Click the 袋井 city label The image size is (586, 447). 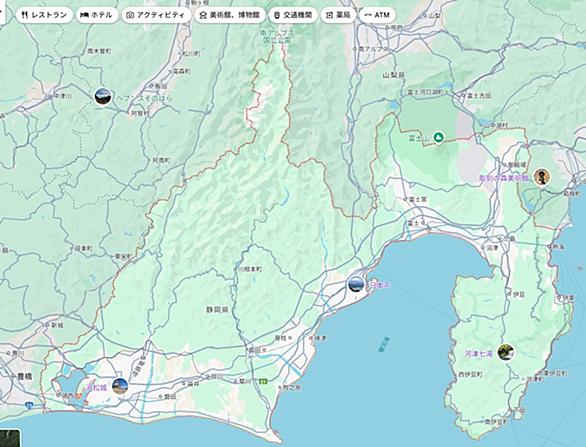point(192,383)
